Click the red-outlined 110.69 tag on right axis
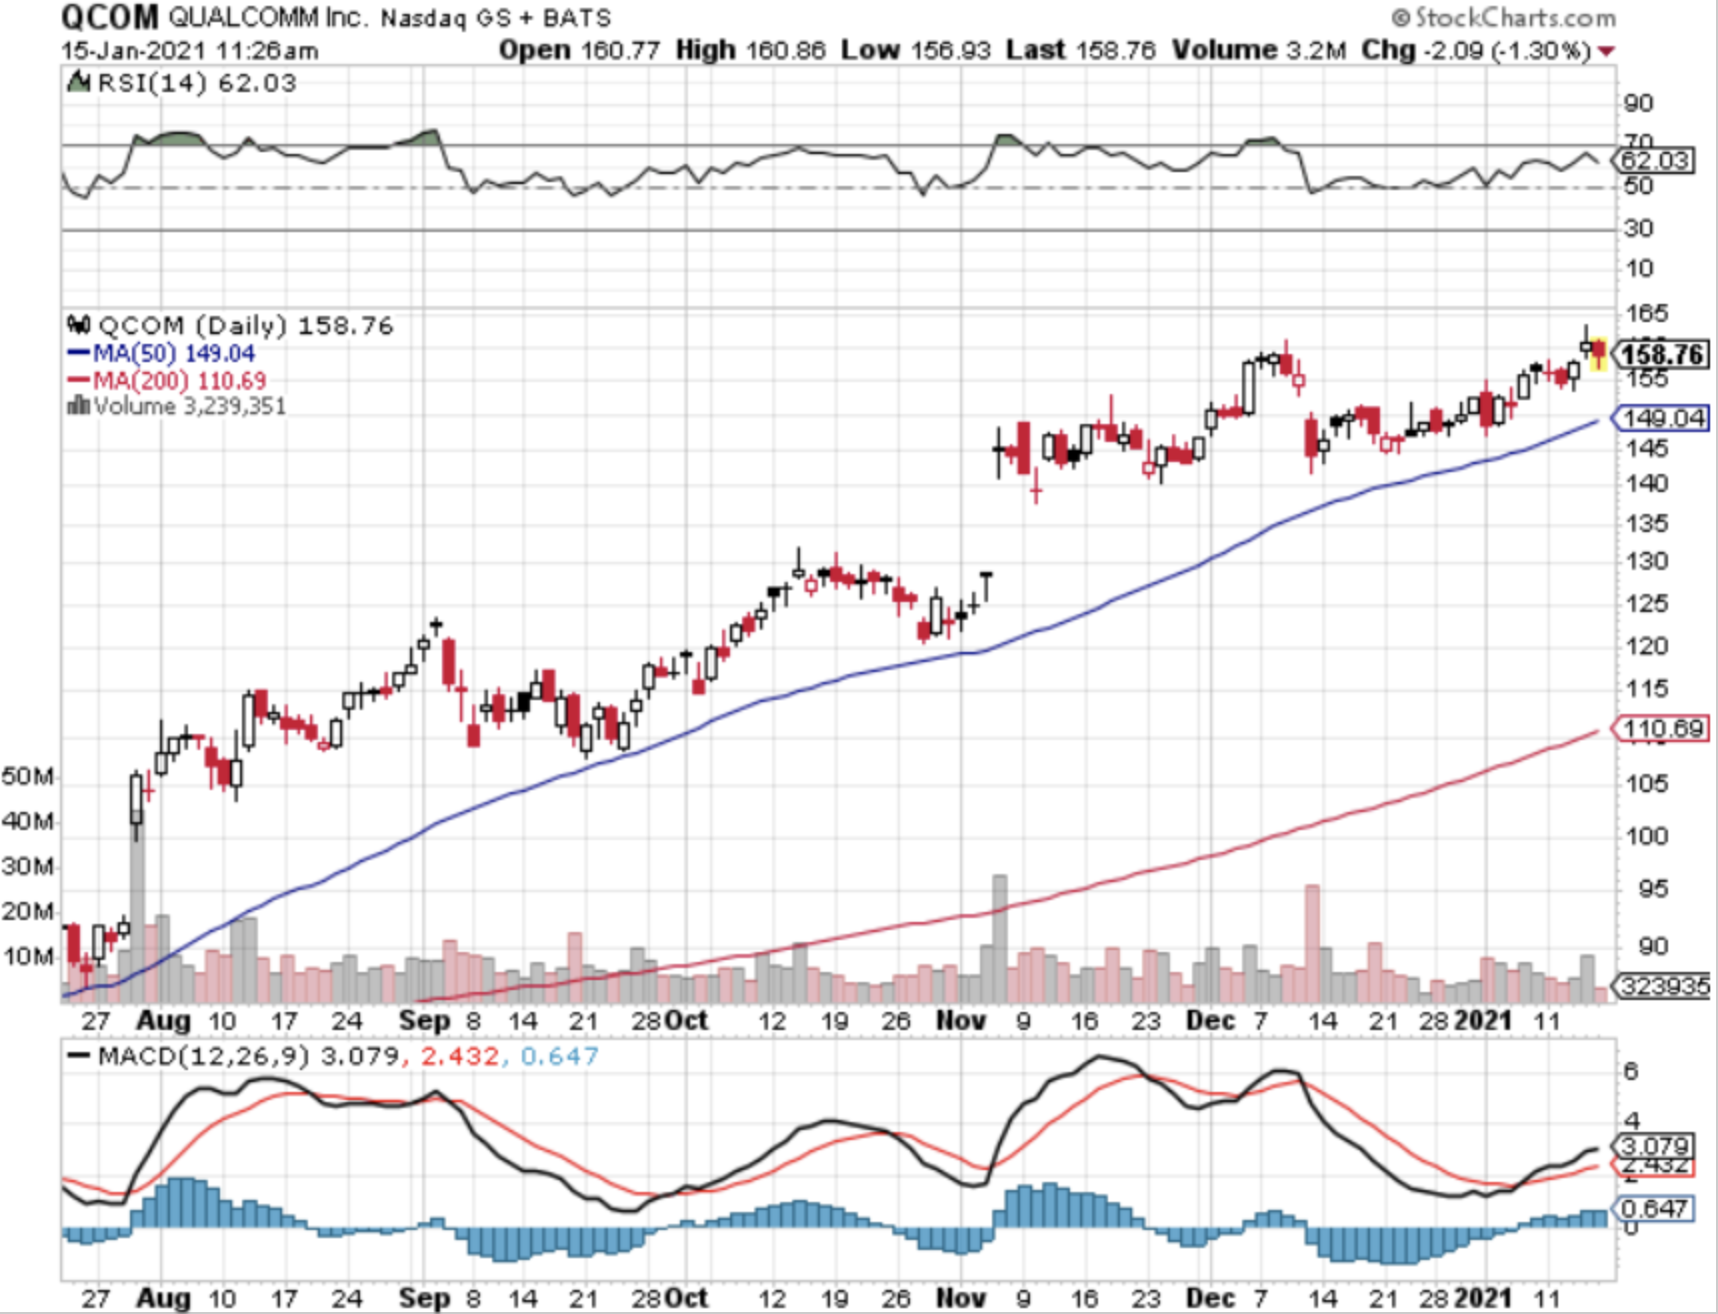 click(x=1662, y=728)
